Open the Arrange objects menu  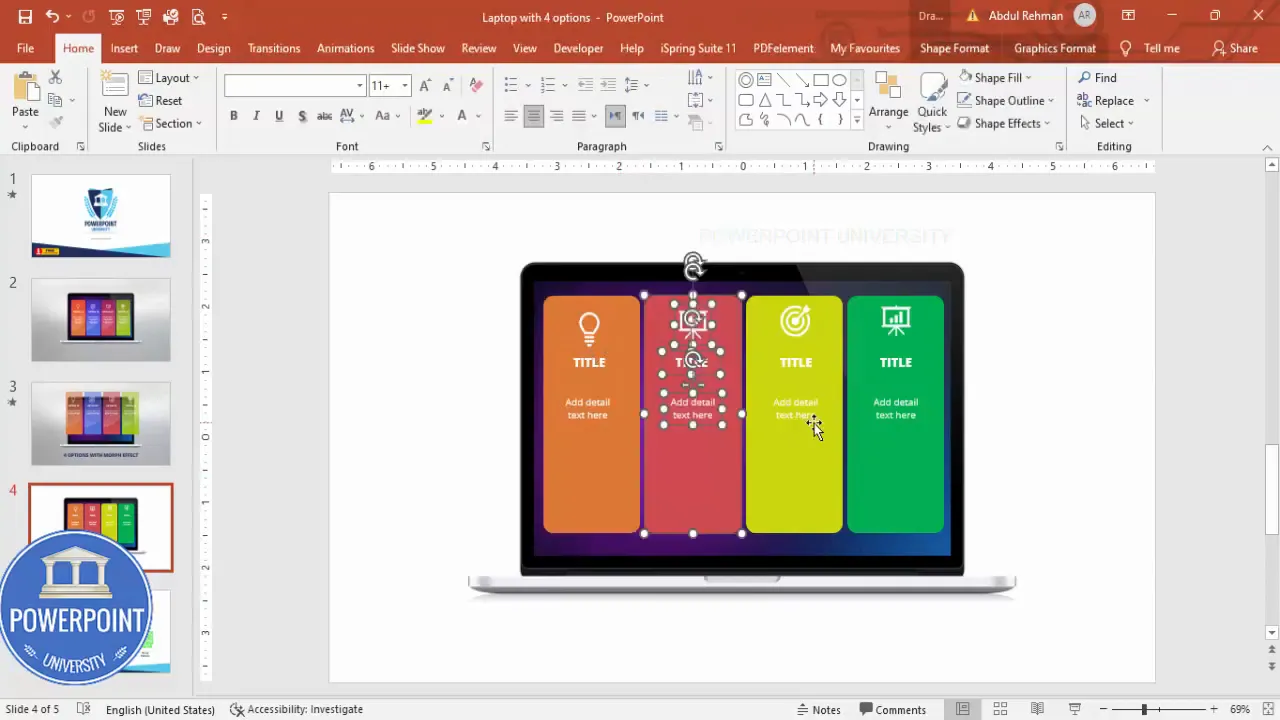click(x=888, y=101)
